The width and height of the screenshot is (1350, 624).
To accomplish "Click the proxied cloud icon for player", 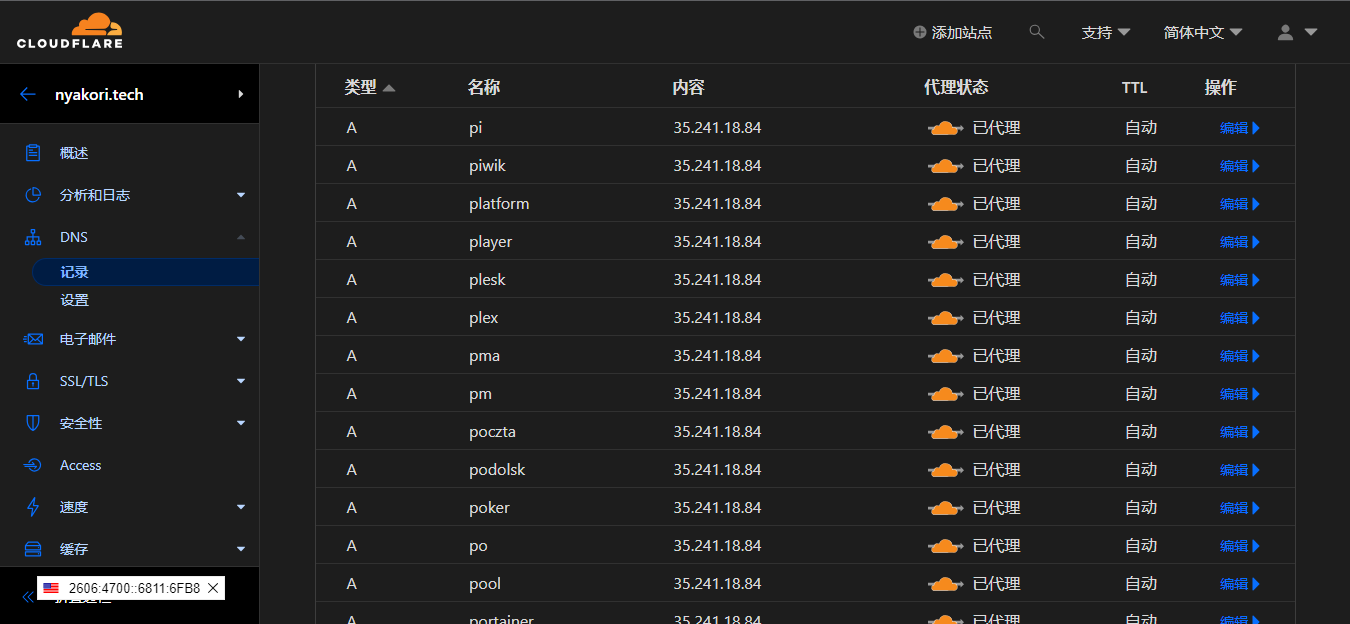I will point(946,242).
